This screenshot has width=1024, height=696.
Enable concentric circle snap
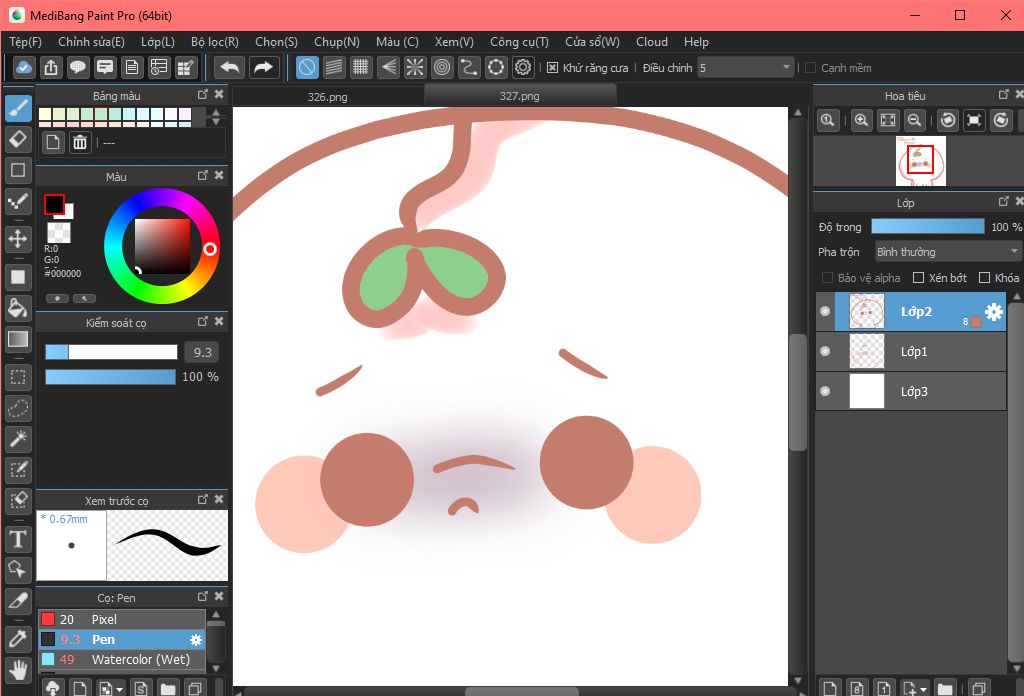tap(442, 67)
